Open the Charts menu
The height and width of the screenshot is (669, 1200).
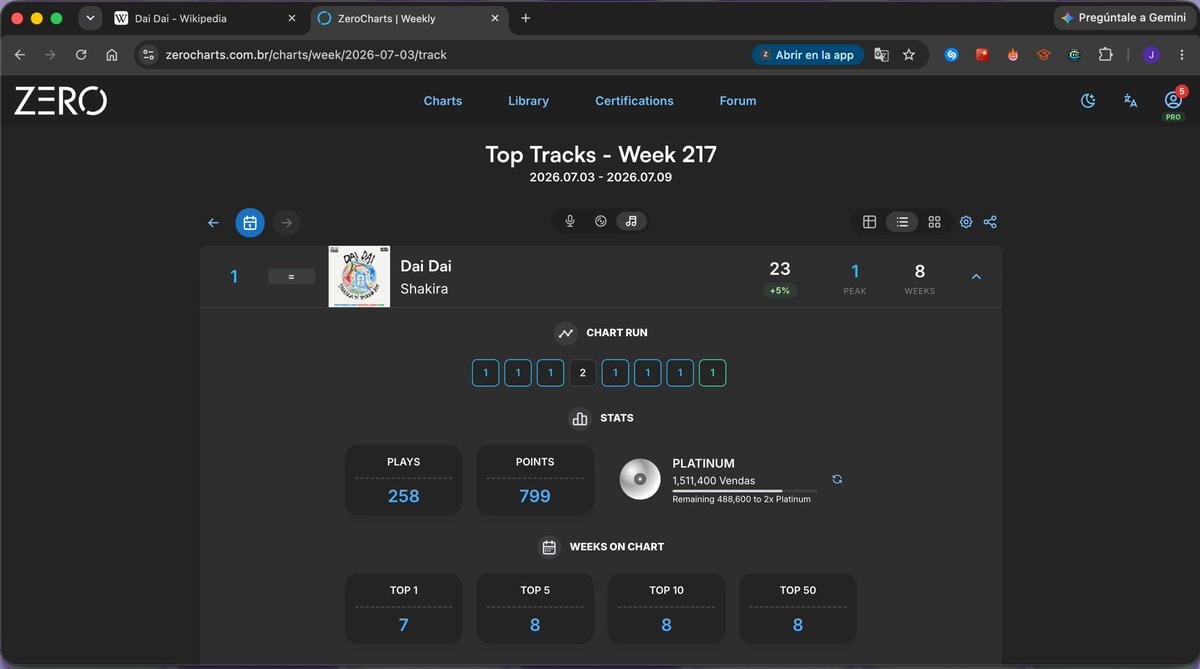tap(443, 101)
